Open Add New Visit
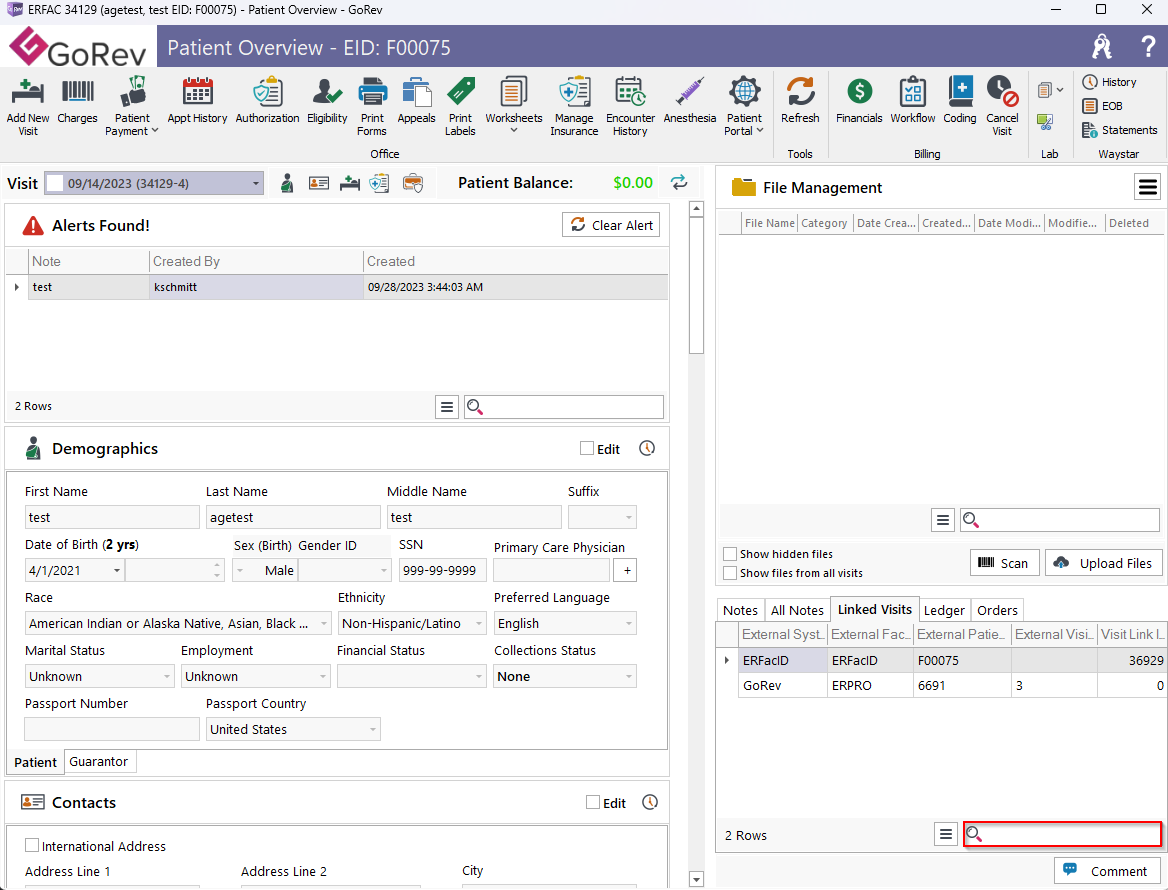The image size is (1168, 890). (28, 106)
